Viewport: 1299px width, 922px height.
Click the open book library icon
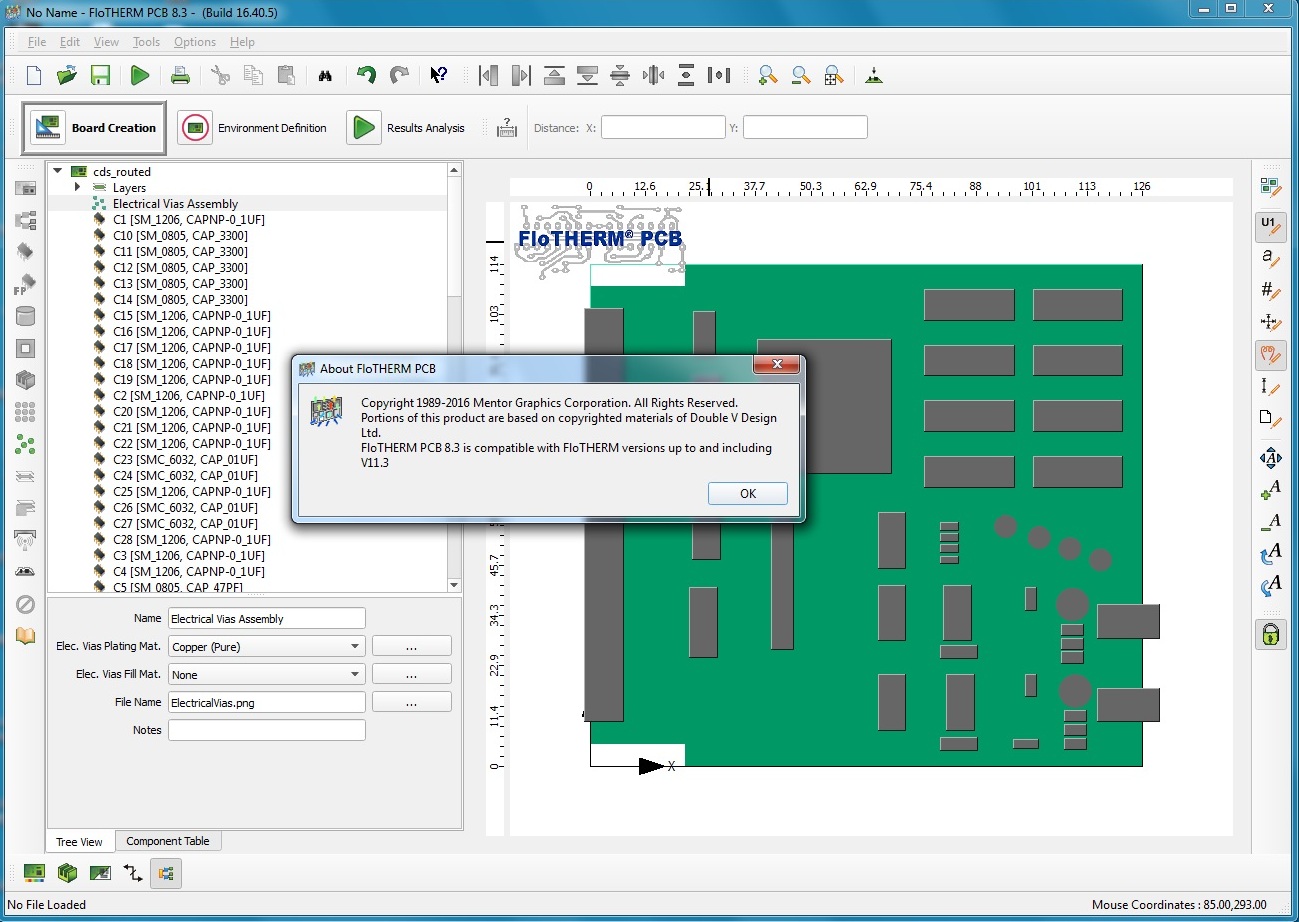point(26,636)
